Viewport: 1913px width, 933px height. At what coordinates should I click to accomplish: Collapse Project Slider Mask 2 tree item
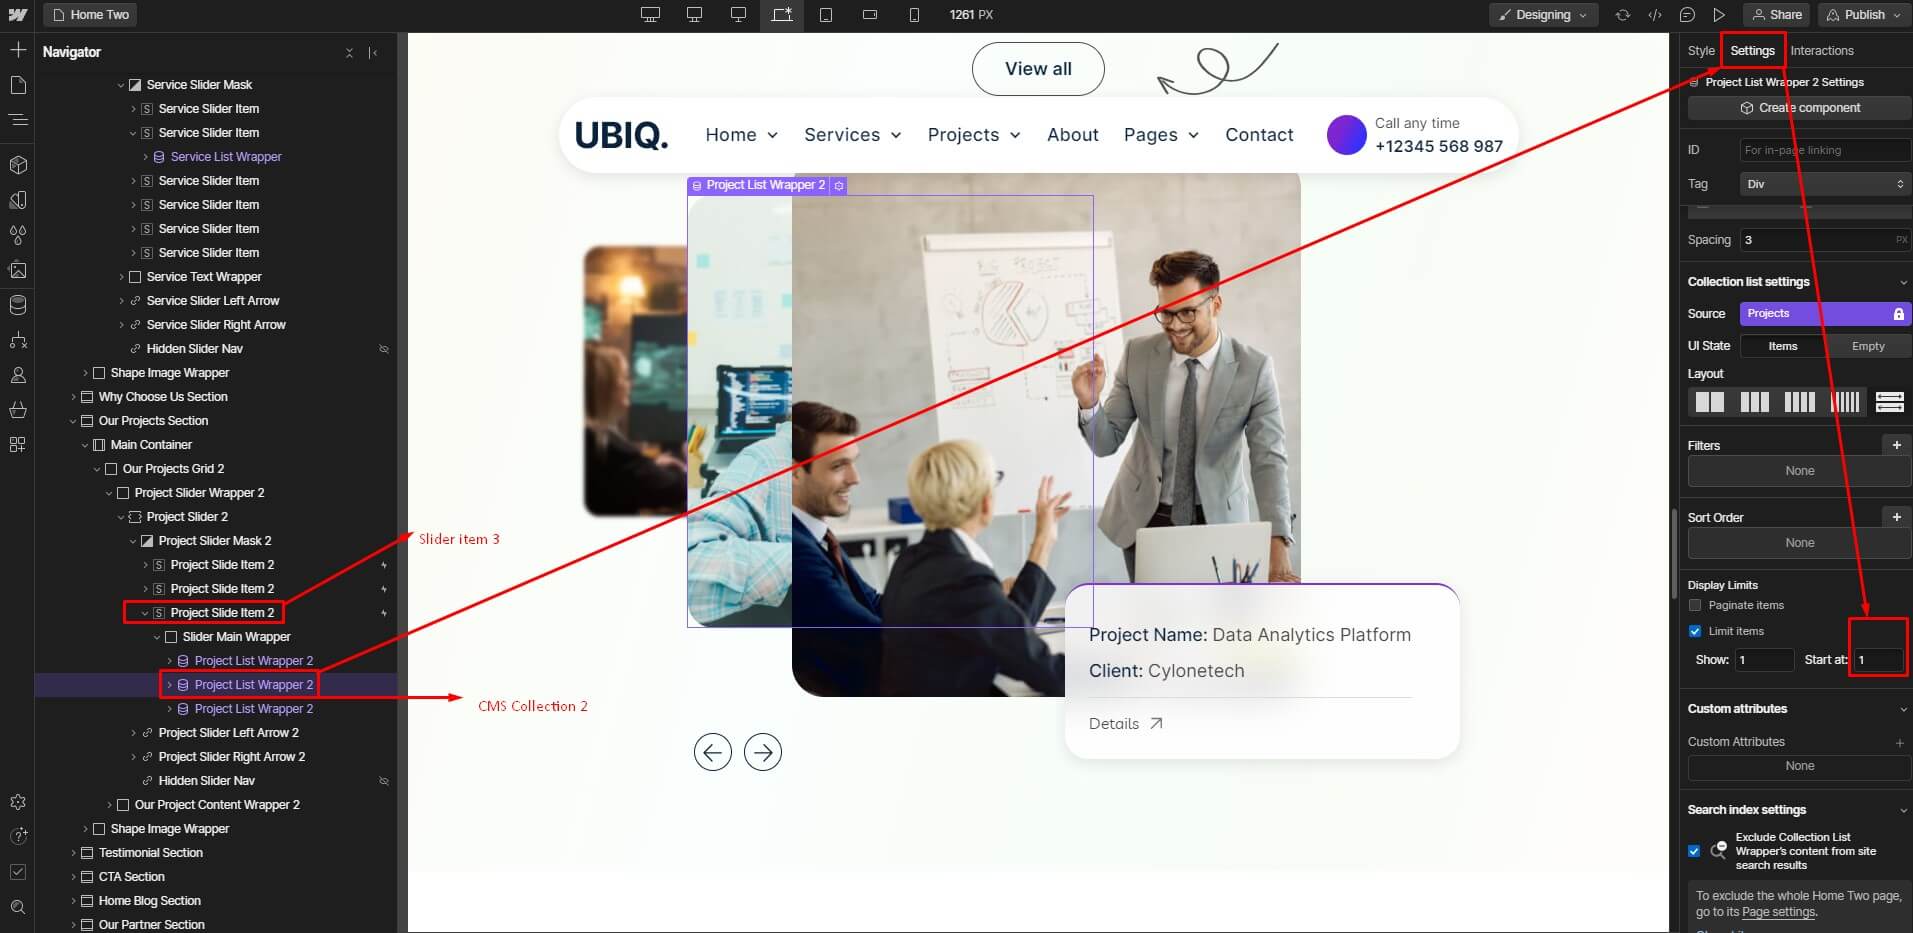[133, 541]
